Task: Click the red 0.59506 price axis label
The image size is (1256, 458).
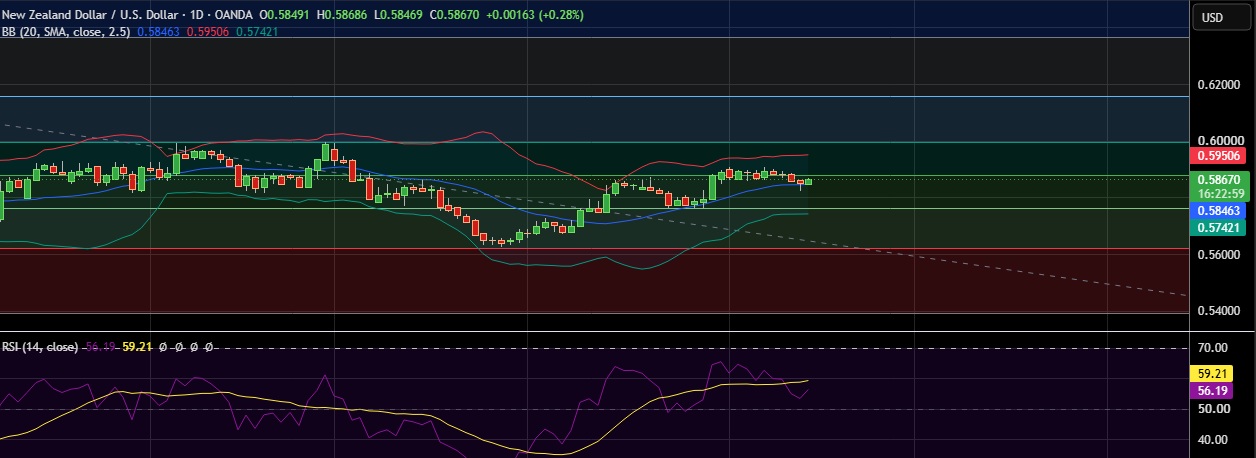Action: [x=1219, y=156]
